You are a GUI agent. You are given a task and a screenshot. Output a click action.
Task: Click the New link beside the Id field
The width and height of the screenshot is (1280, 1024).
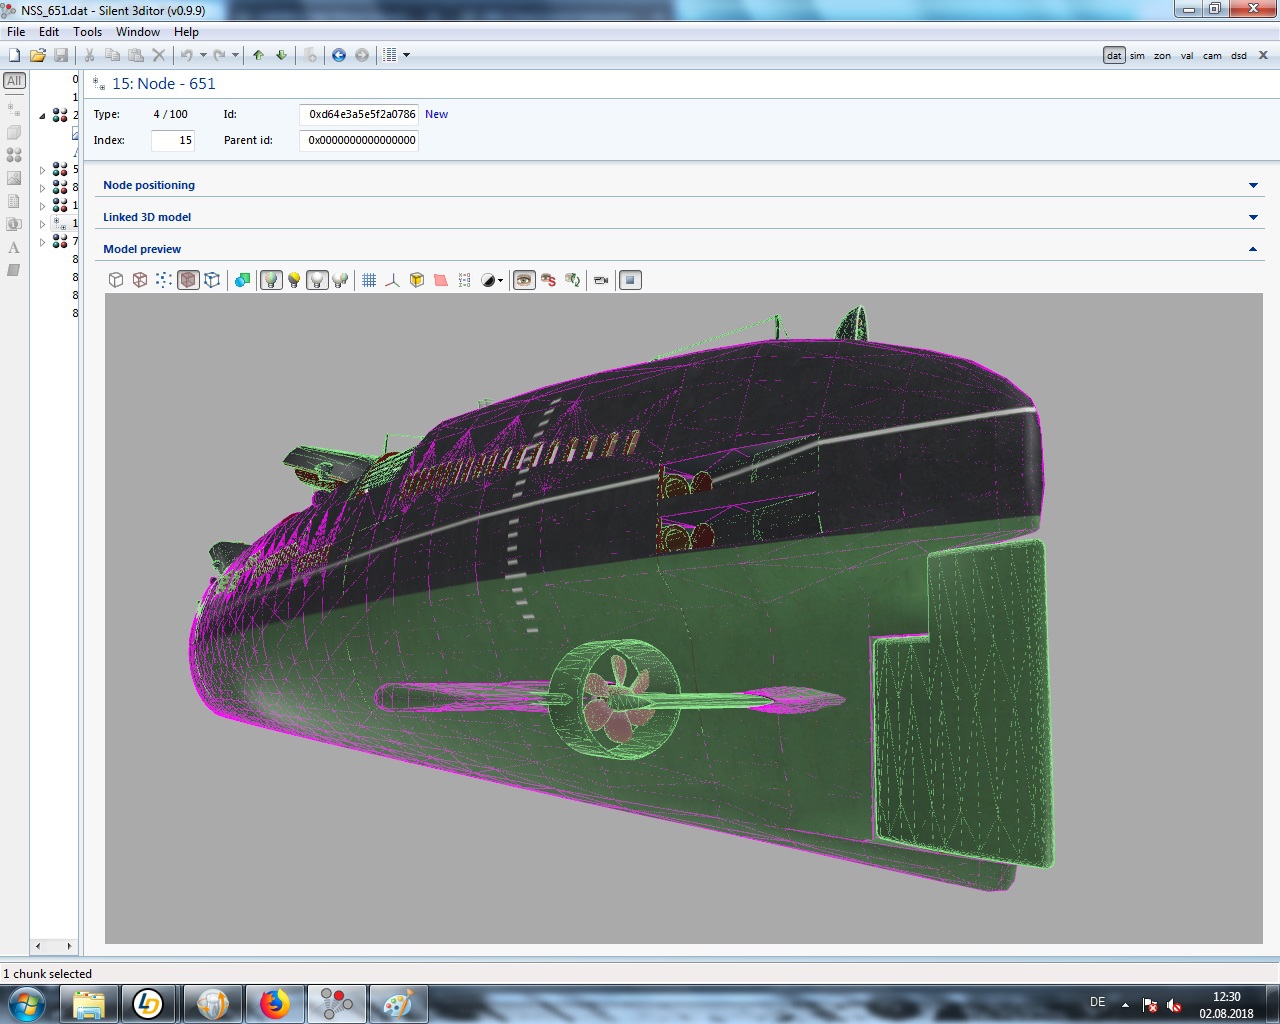[x=436, y=114]
